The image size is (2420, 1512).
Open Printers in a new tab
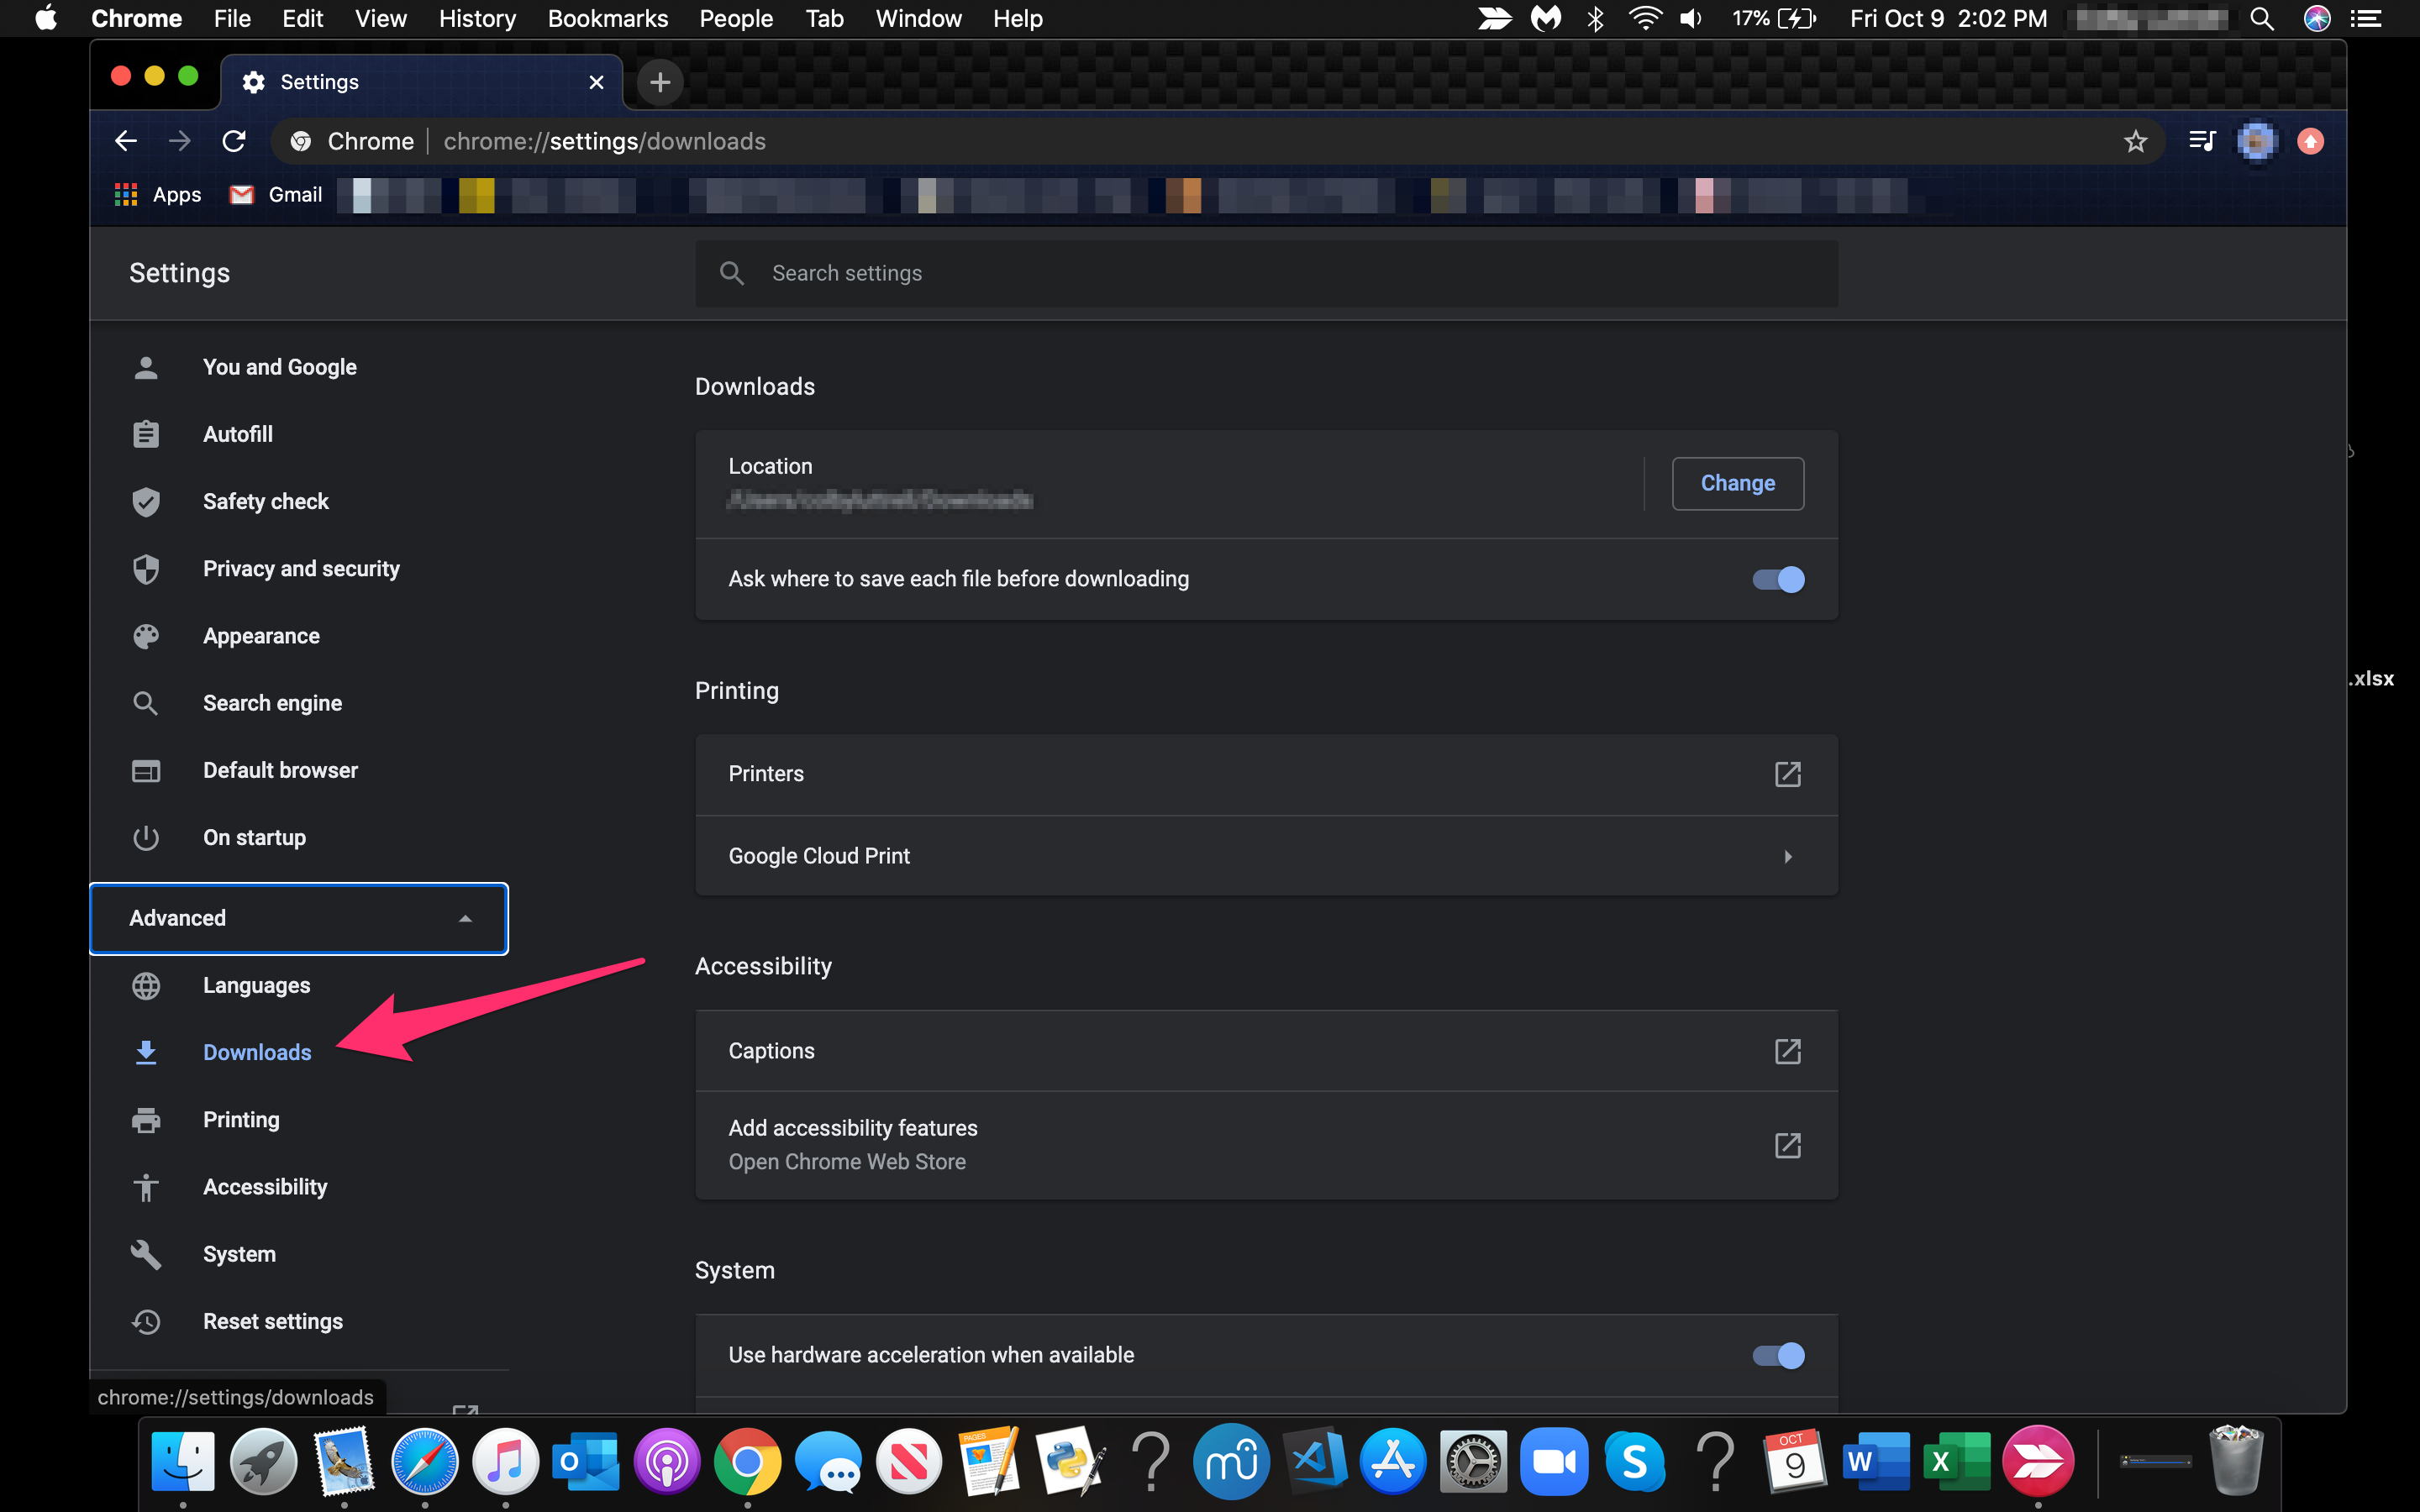pos(1787,773)
